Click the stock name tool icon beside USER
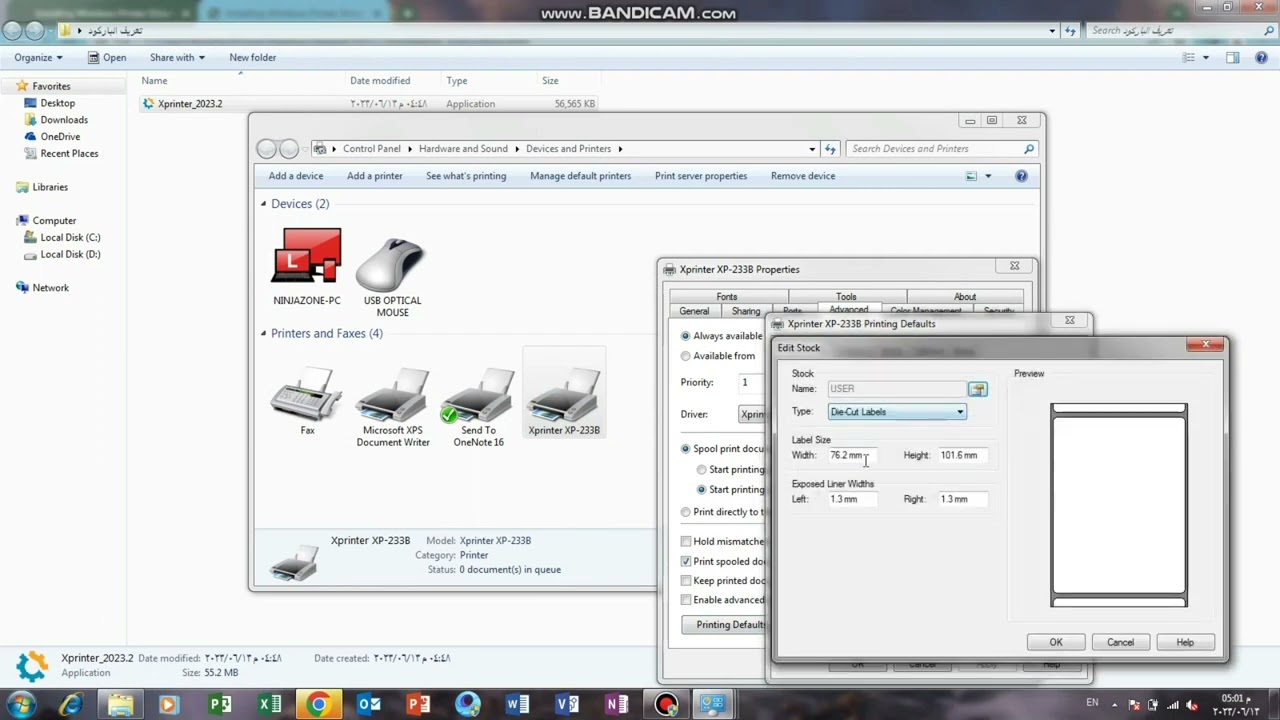Viewport: 1280px width, 720px height. tap(977, 389)
